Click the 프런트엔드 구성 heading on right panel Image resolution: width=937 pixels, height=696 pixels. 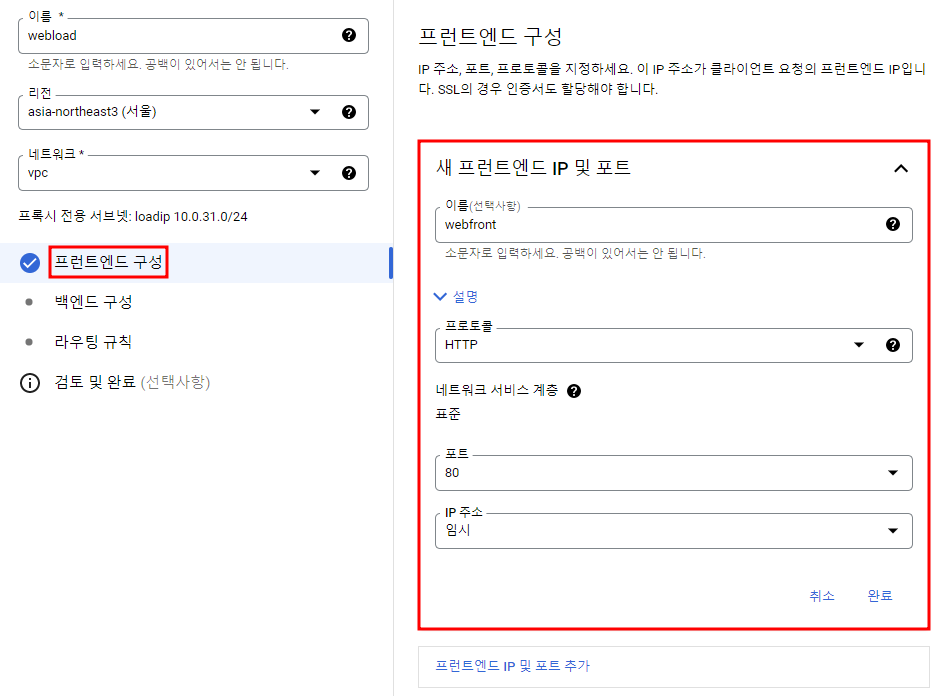point(490,36)
